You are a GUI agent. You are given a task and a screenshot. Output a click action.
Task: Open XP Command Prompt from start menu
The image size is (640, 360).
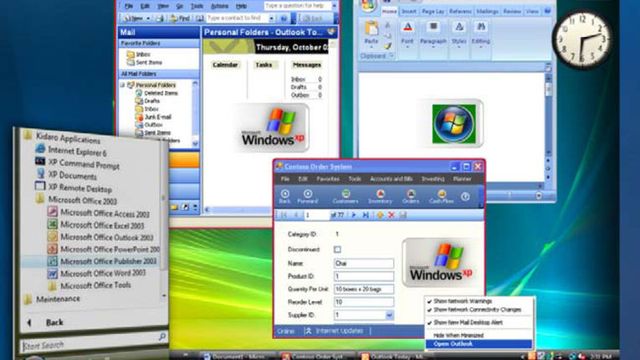click(78, 164)
